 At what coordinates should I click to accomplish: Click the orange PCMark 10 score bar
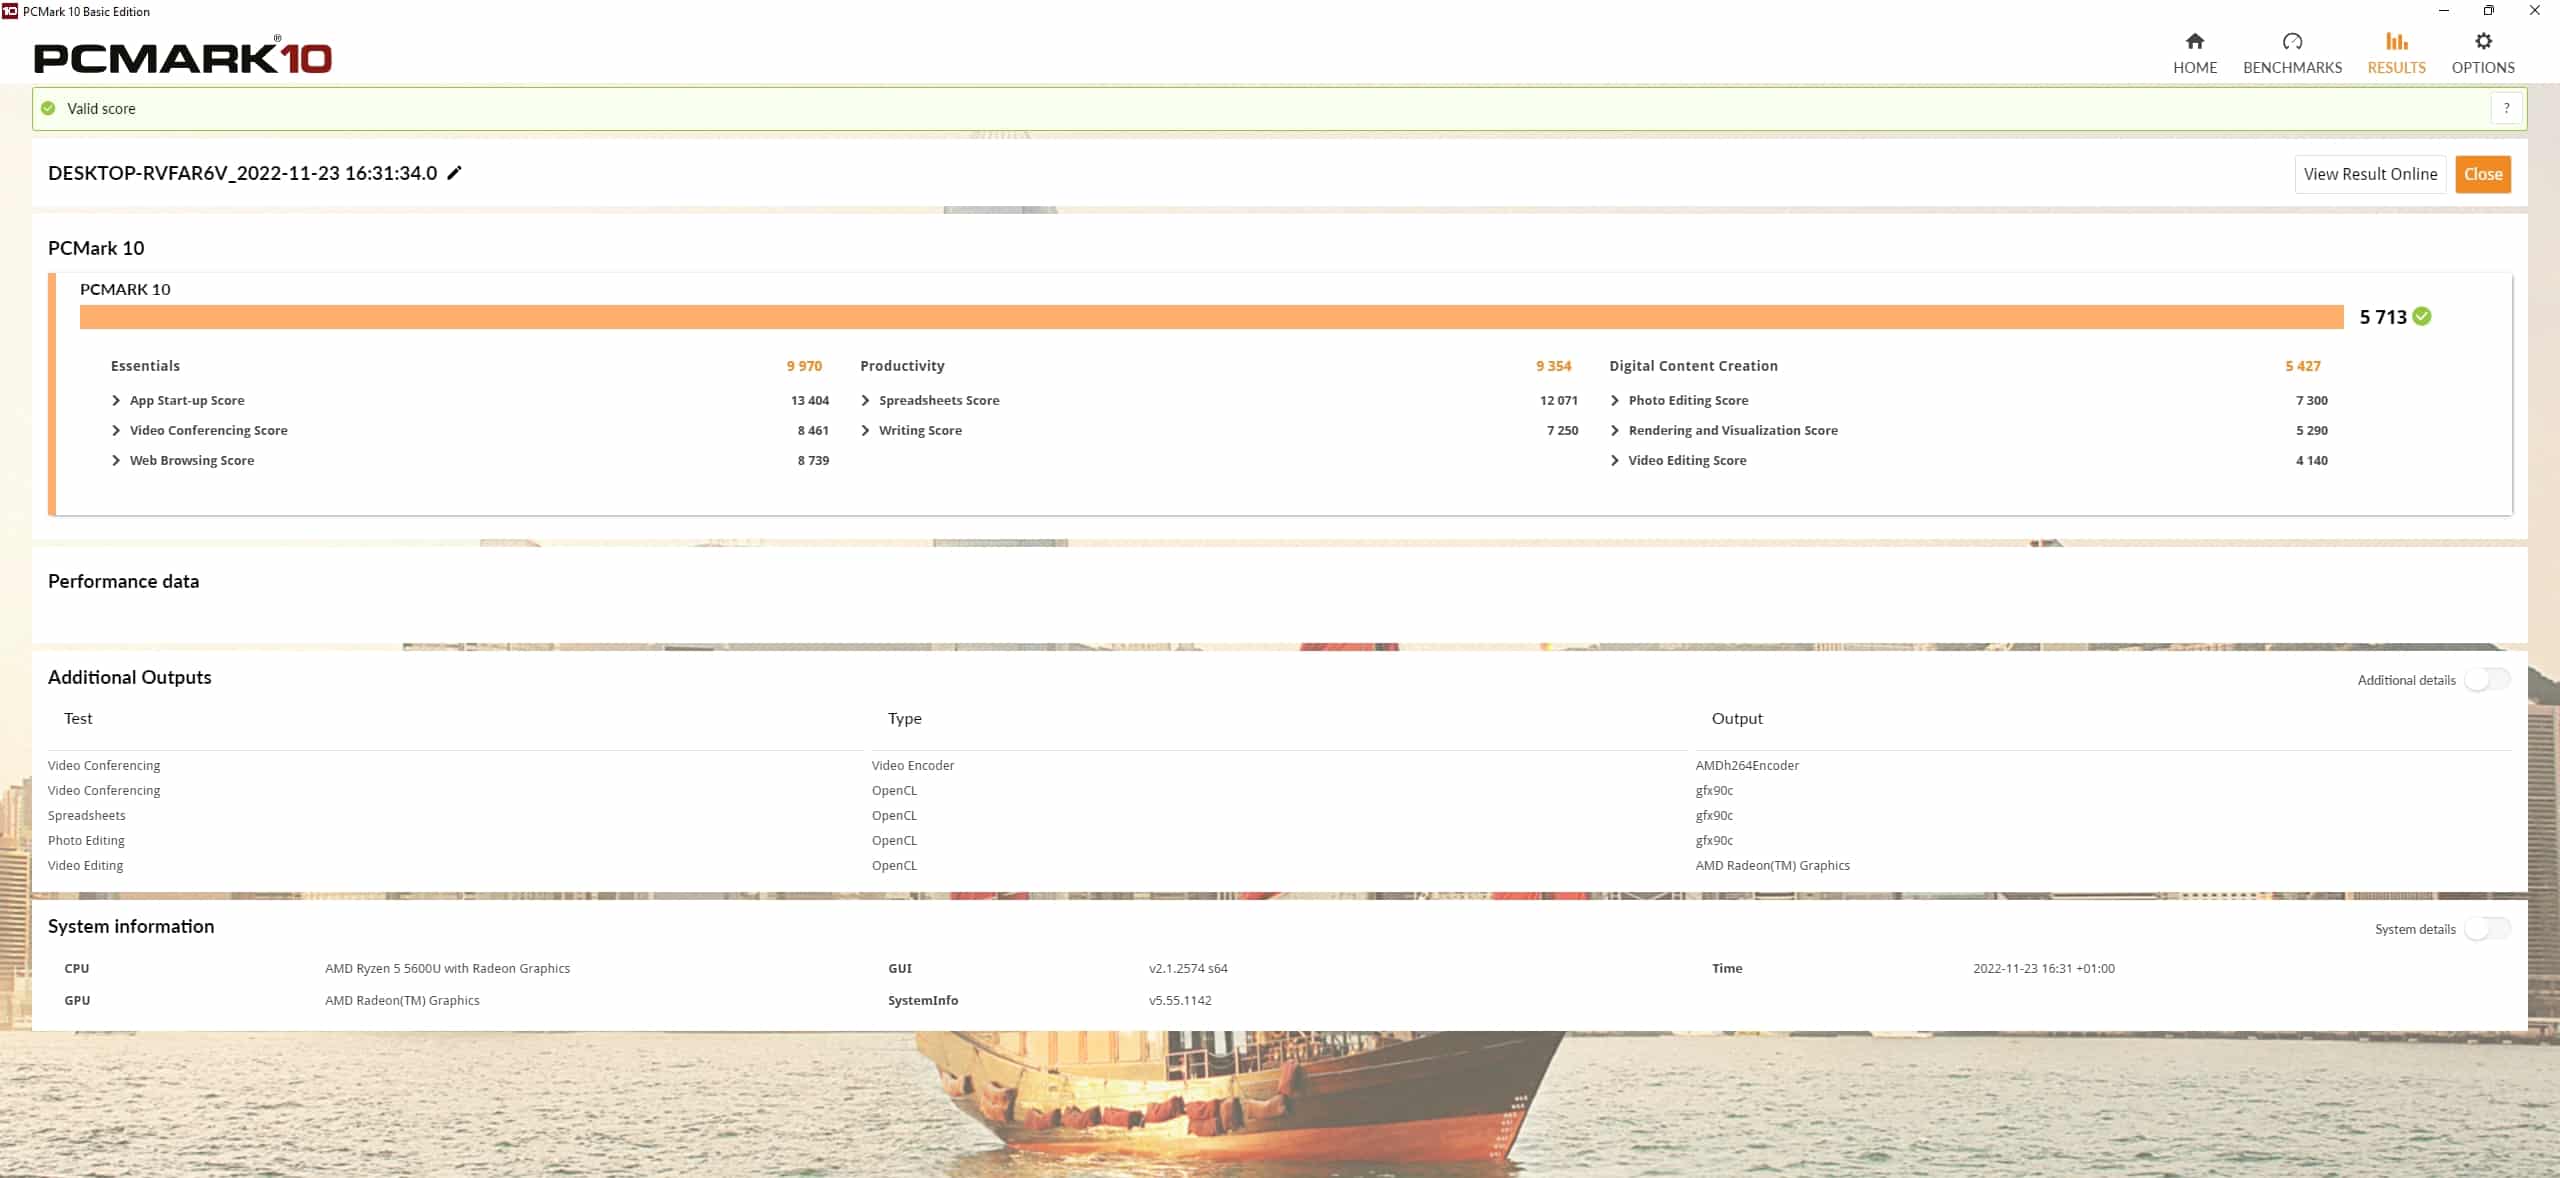coord(1210,317)
